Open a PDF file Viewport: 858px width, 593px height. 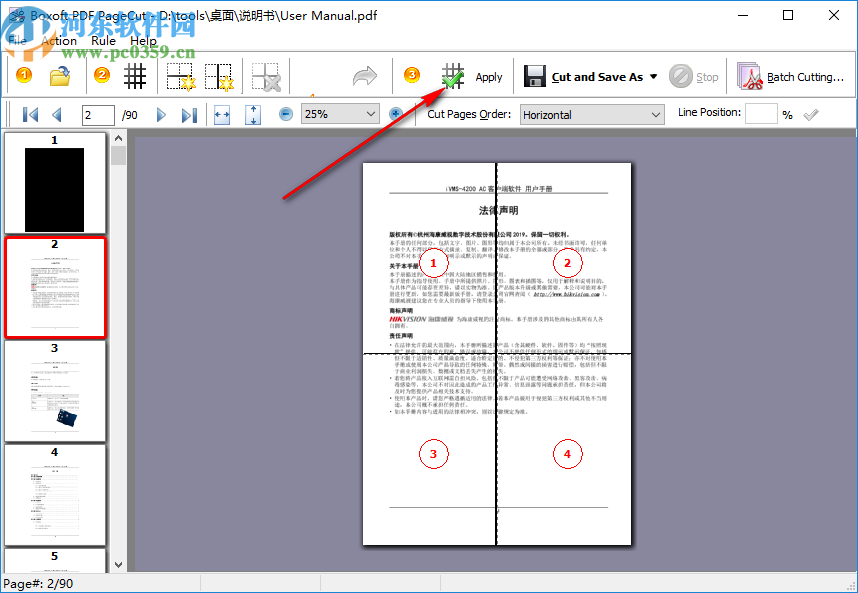[57, 75]
